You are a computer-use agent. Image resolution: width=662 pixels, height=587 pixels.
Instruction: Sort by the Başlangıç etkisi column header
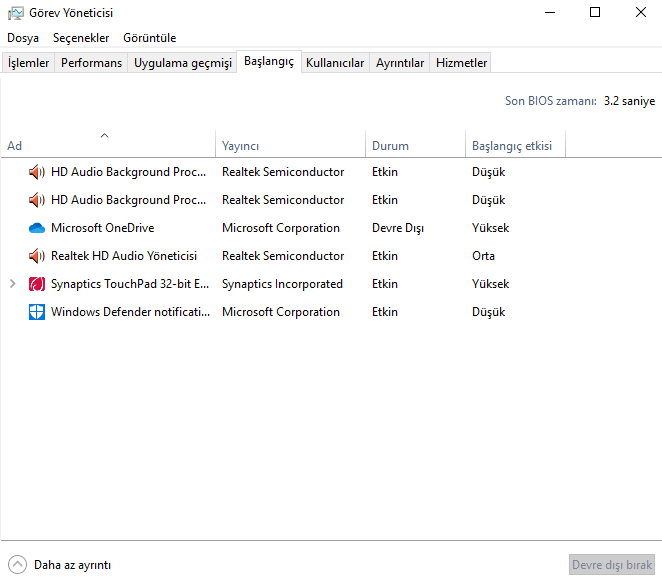tap(515, 146)
